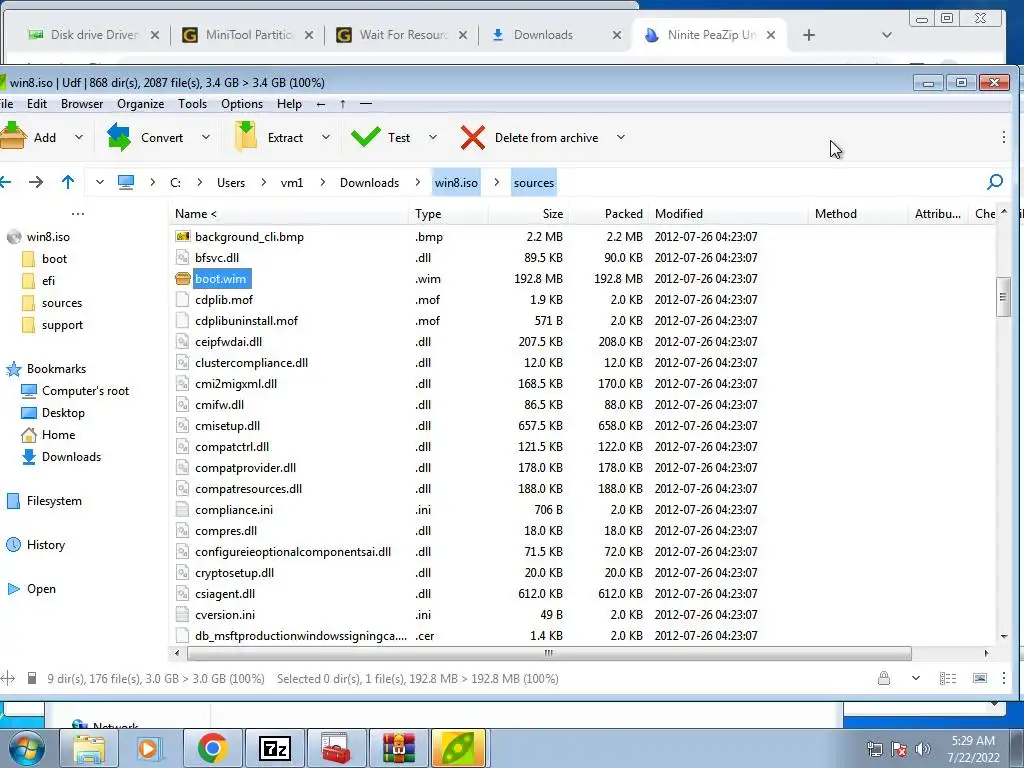Viewport: 1024px width, 768px height.
Task: Open the Browser menu
Action: [82, 104]
